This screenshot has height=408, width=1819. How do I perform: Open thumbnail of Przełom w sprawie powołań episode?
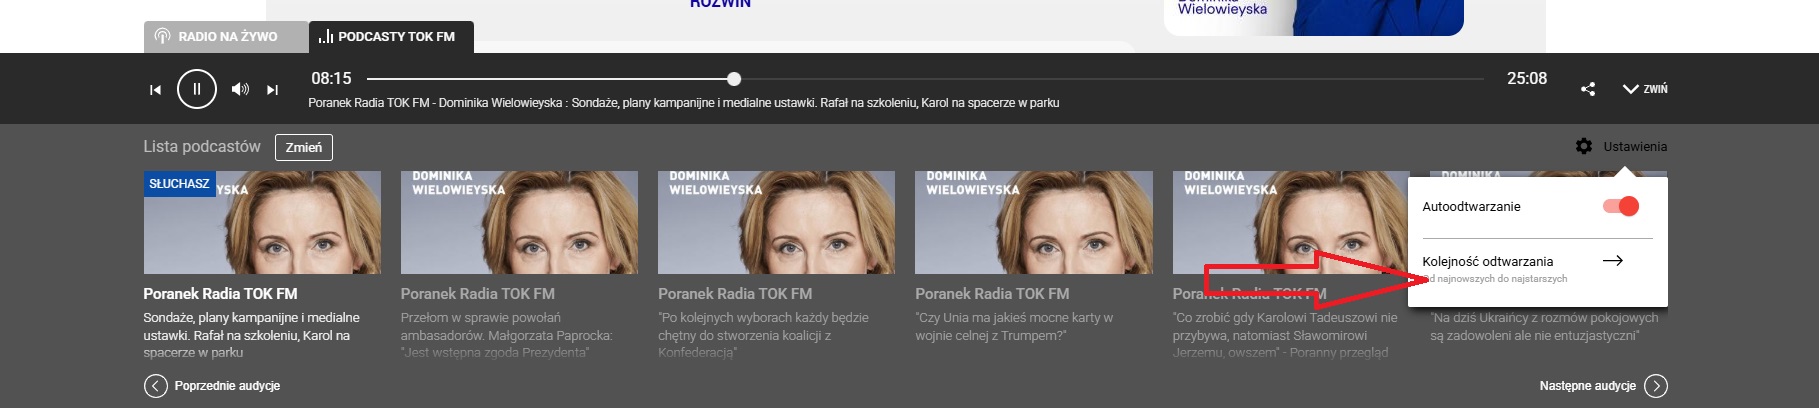pos(519,222)
